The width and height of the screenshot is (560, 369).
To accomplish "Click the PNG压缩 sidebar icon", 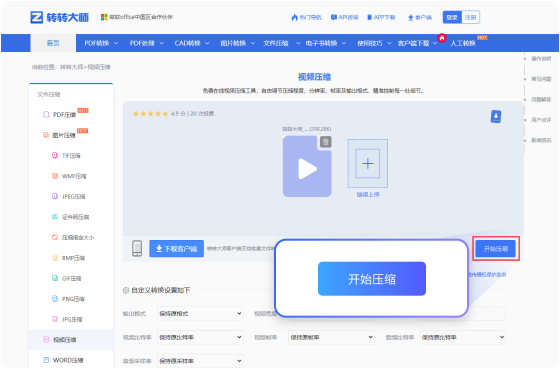I will pos(55,298).
